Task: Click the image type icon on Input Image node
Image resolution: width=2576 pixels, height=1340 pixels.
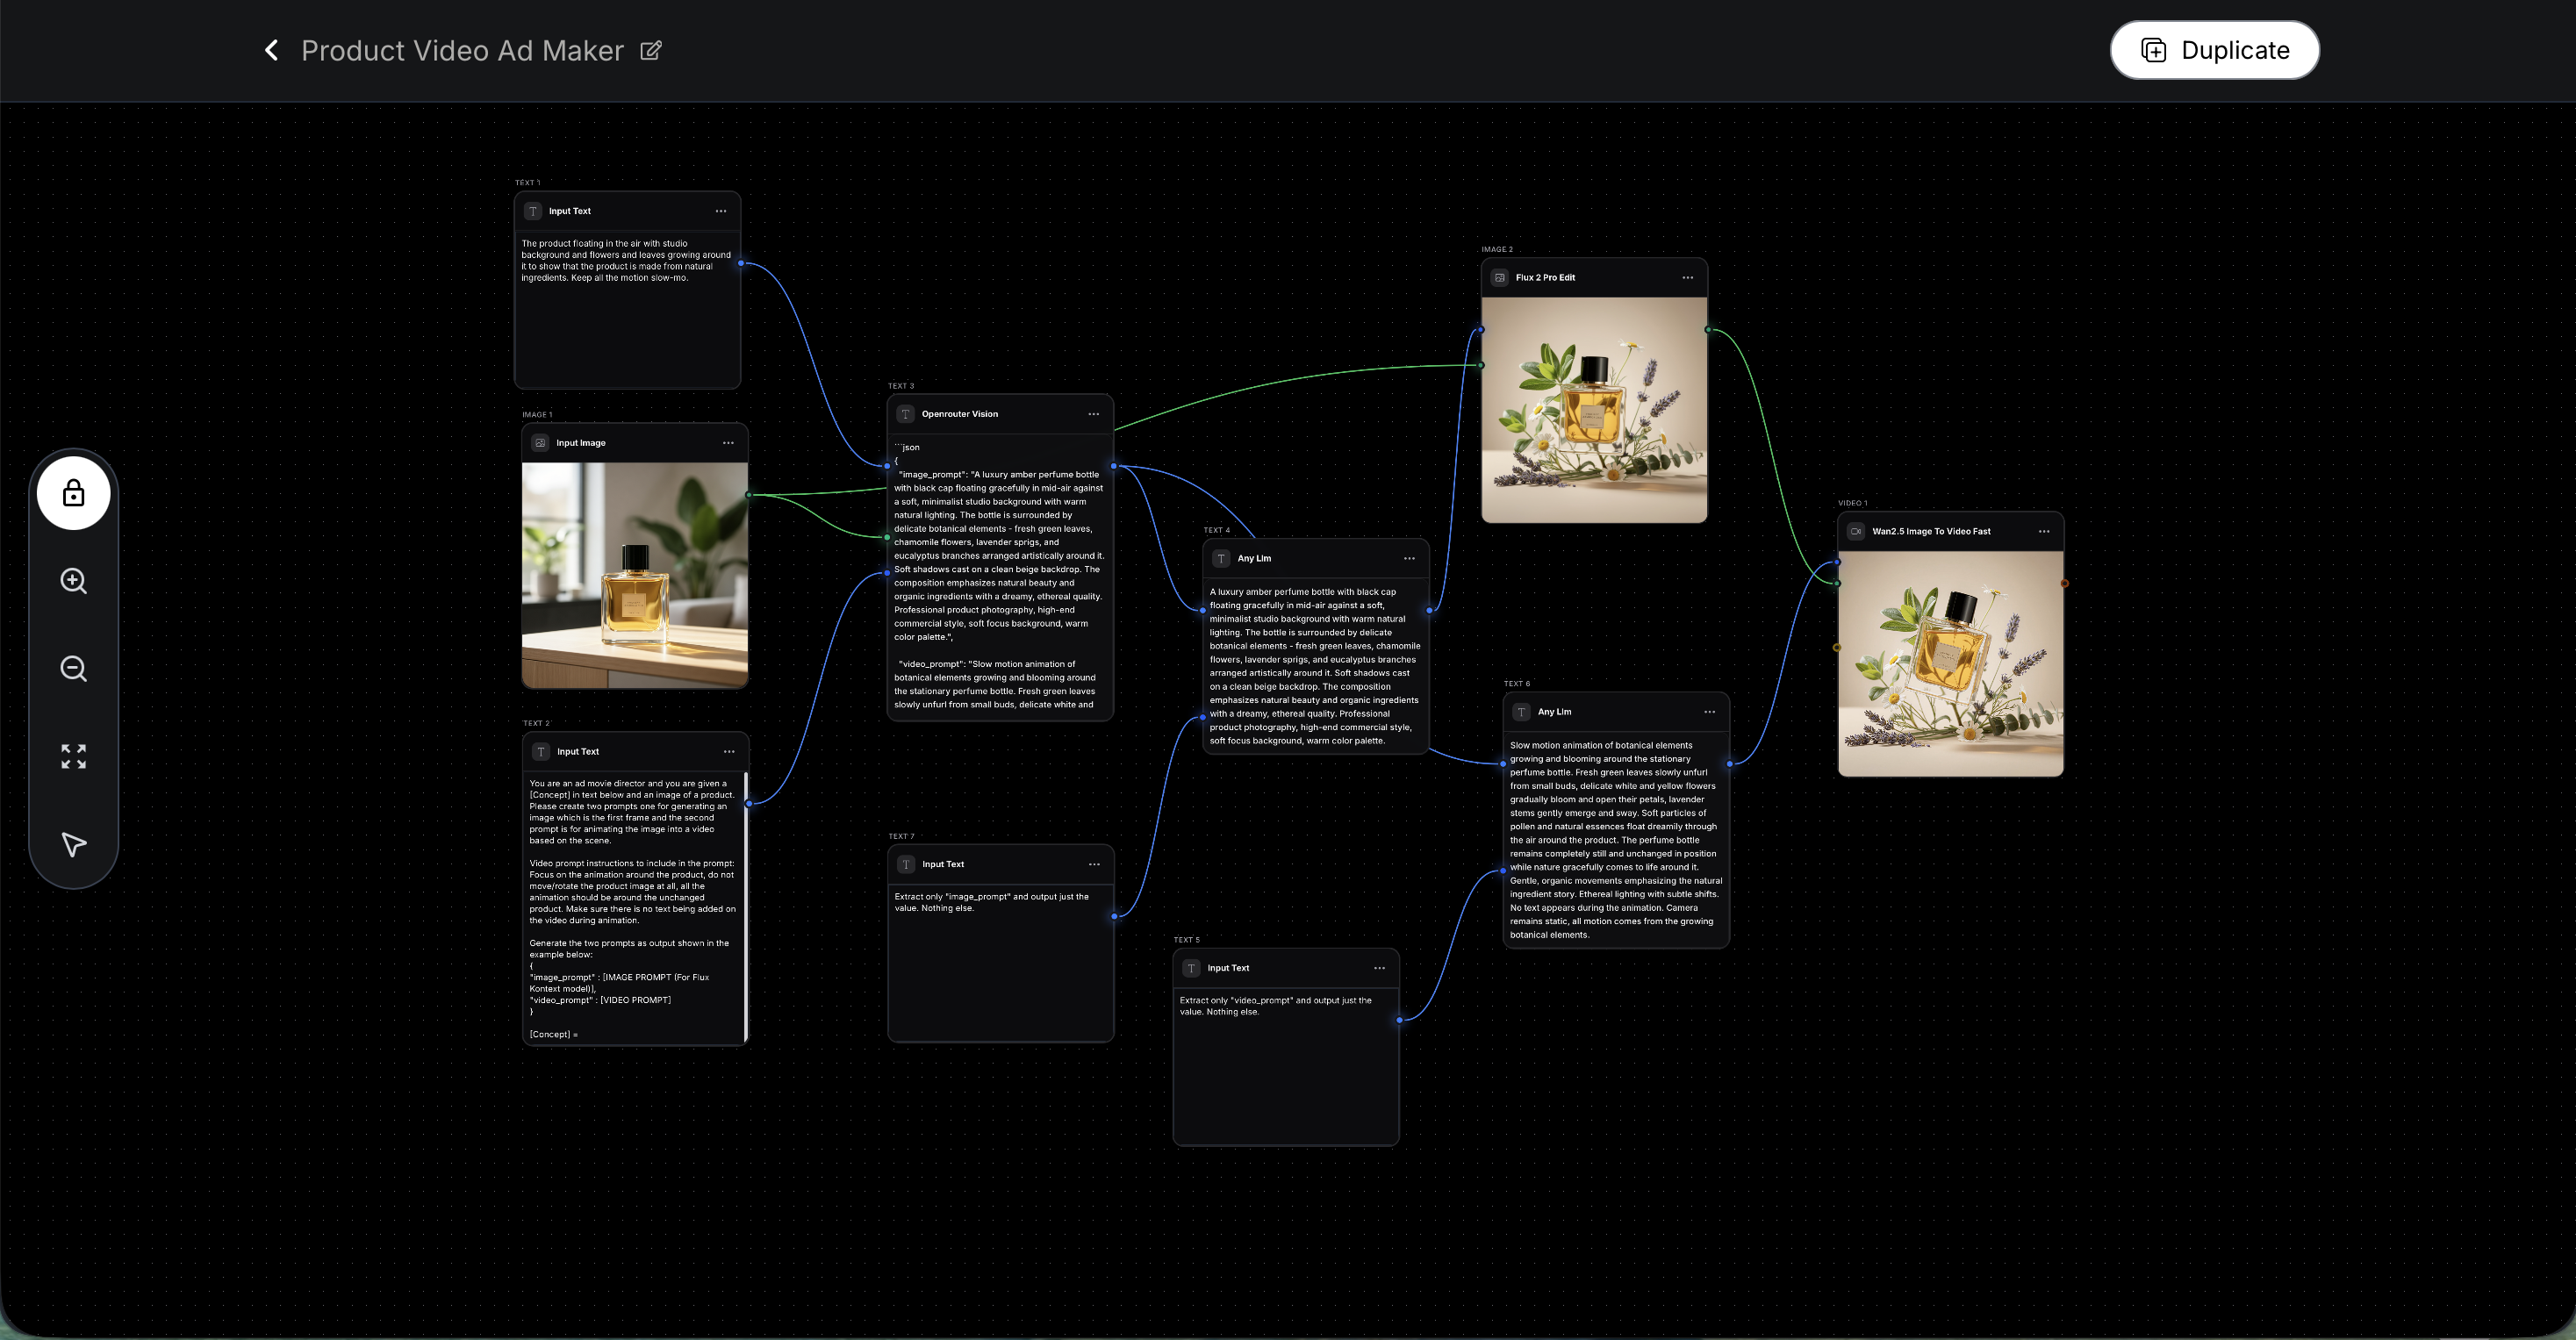Action: pos(540,443)
